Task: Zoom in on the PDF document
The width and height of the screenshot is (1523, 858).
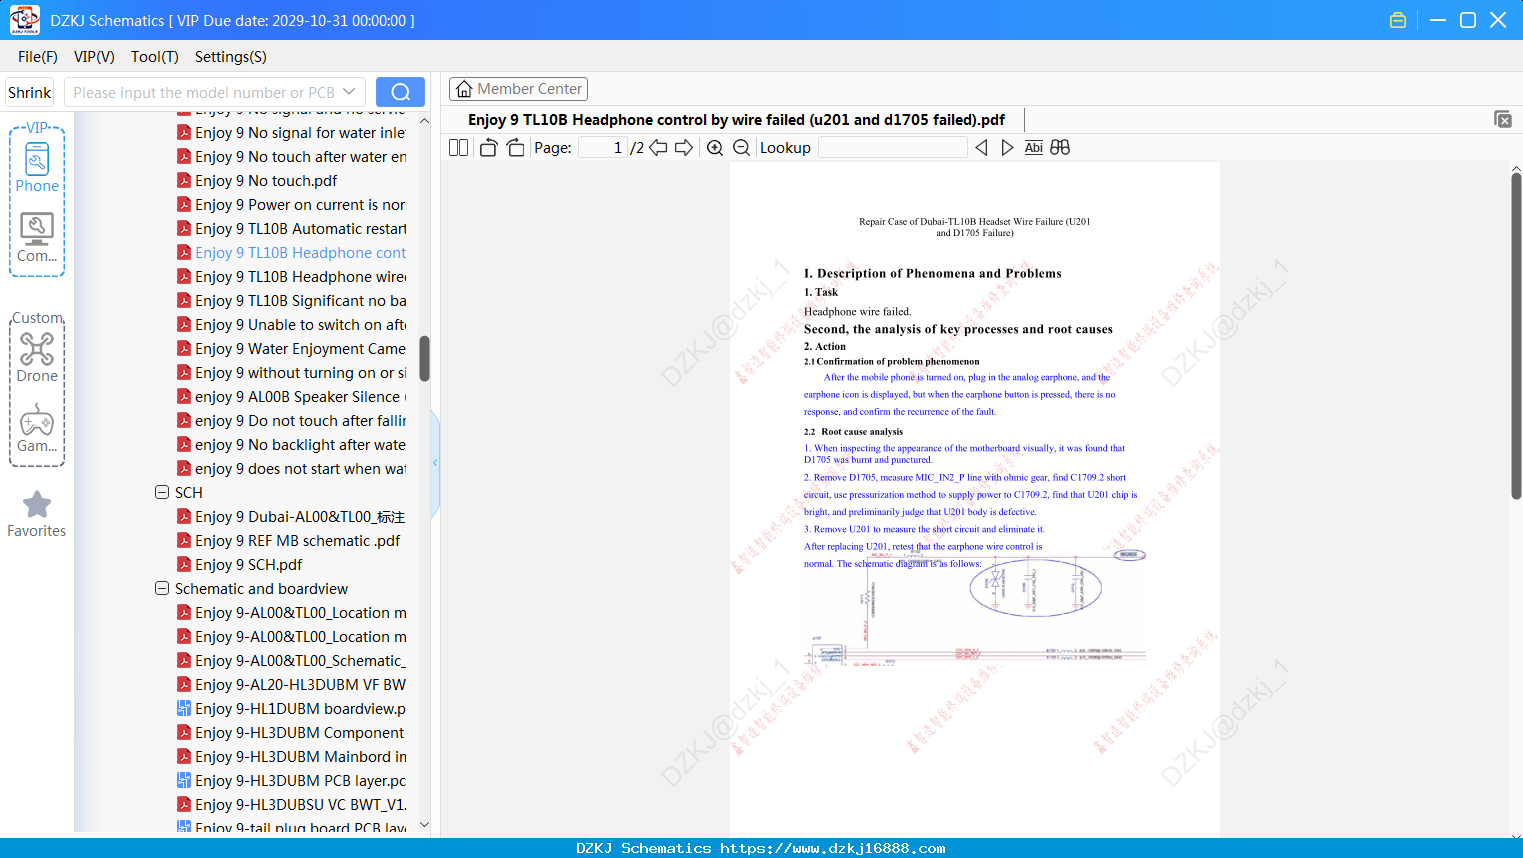Action: pyautogui.click(x=715, y=148)
